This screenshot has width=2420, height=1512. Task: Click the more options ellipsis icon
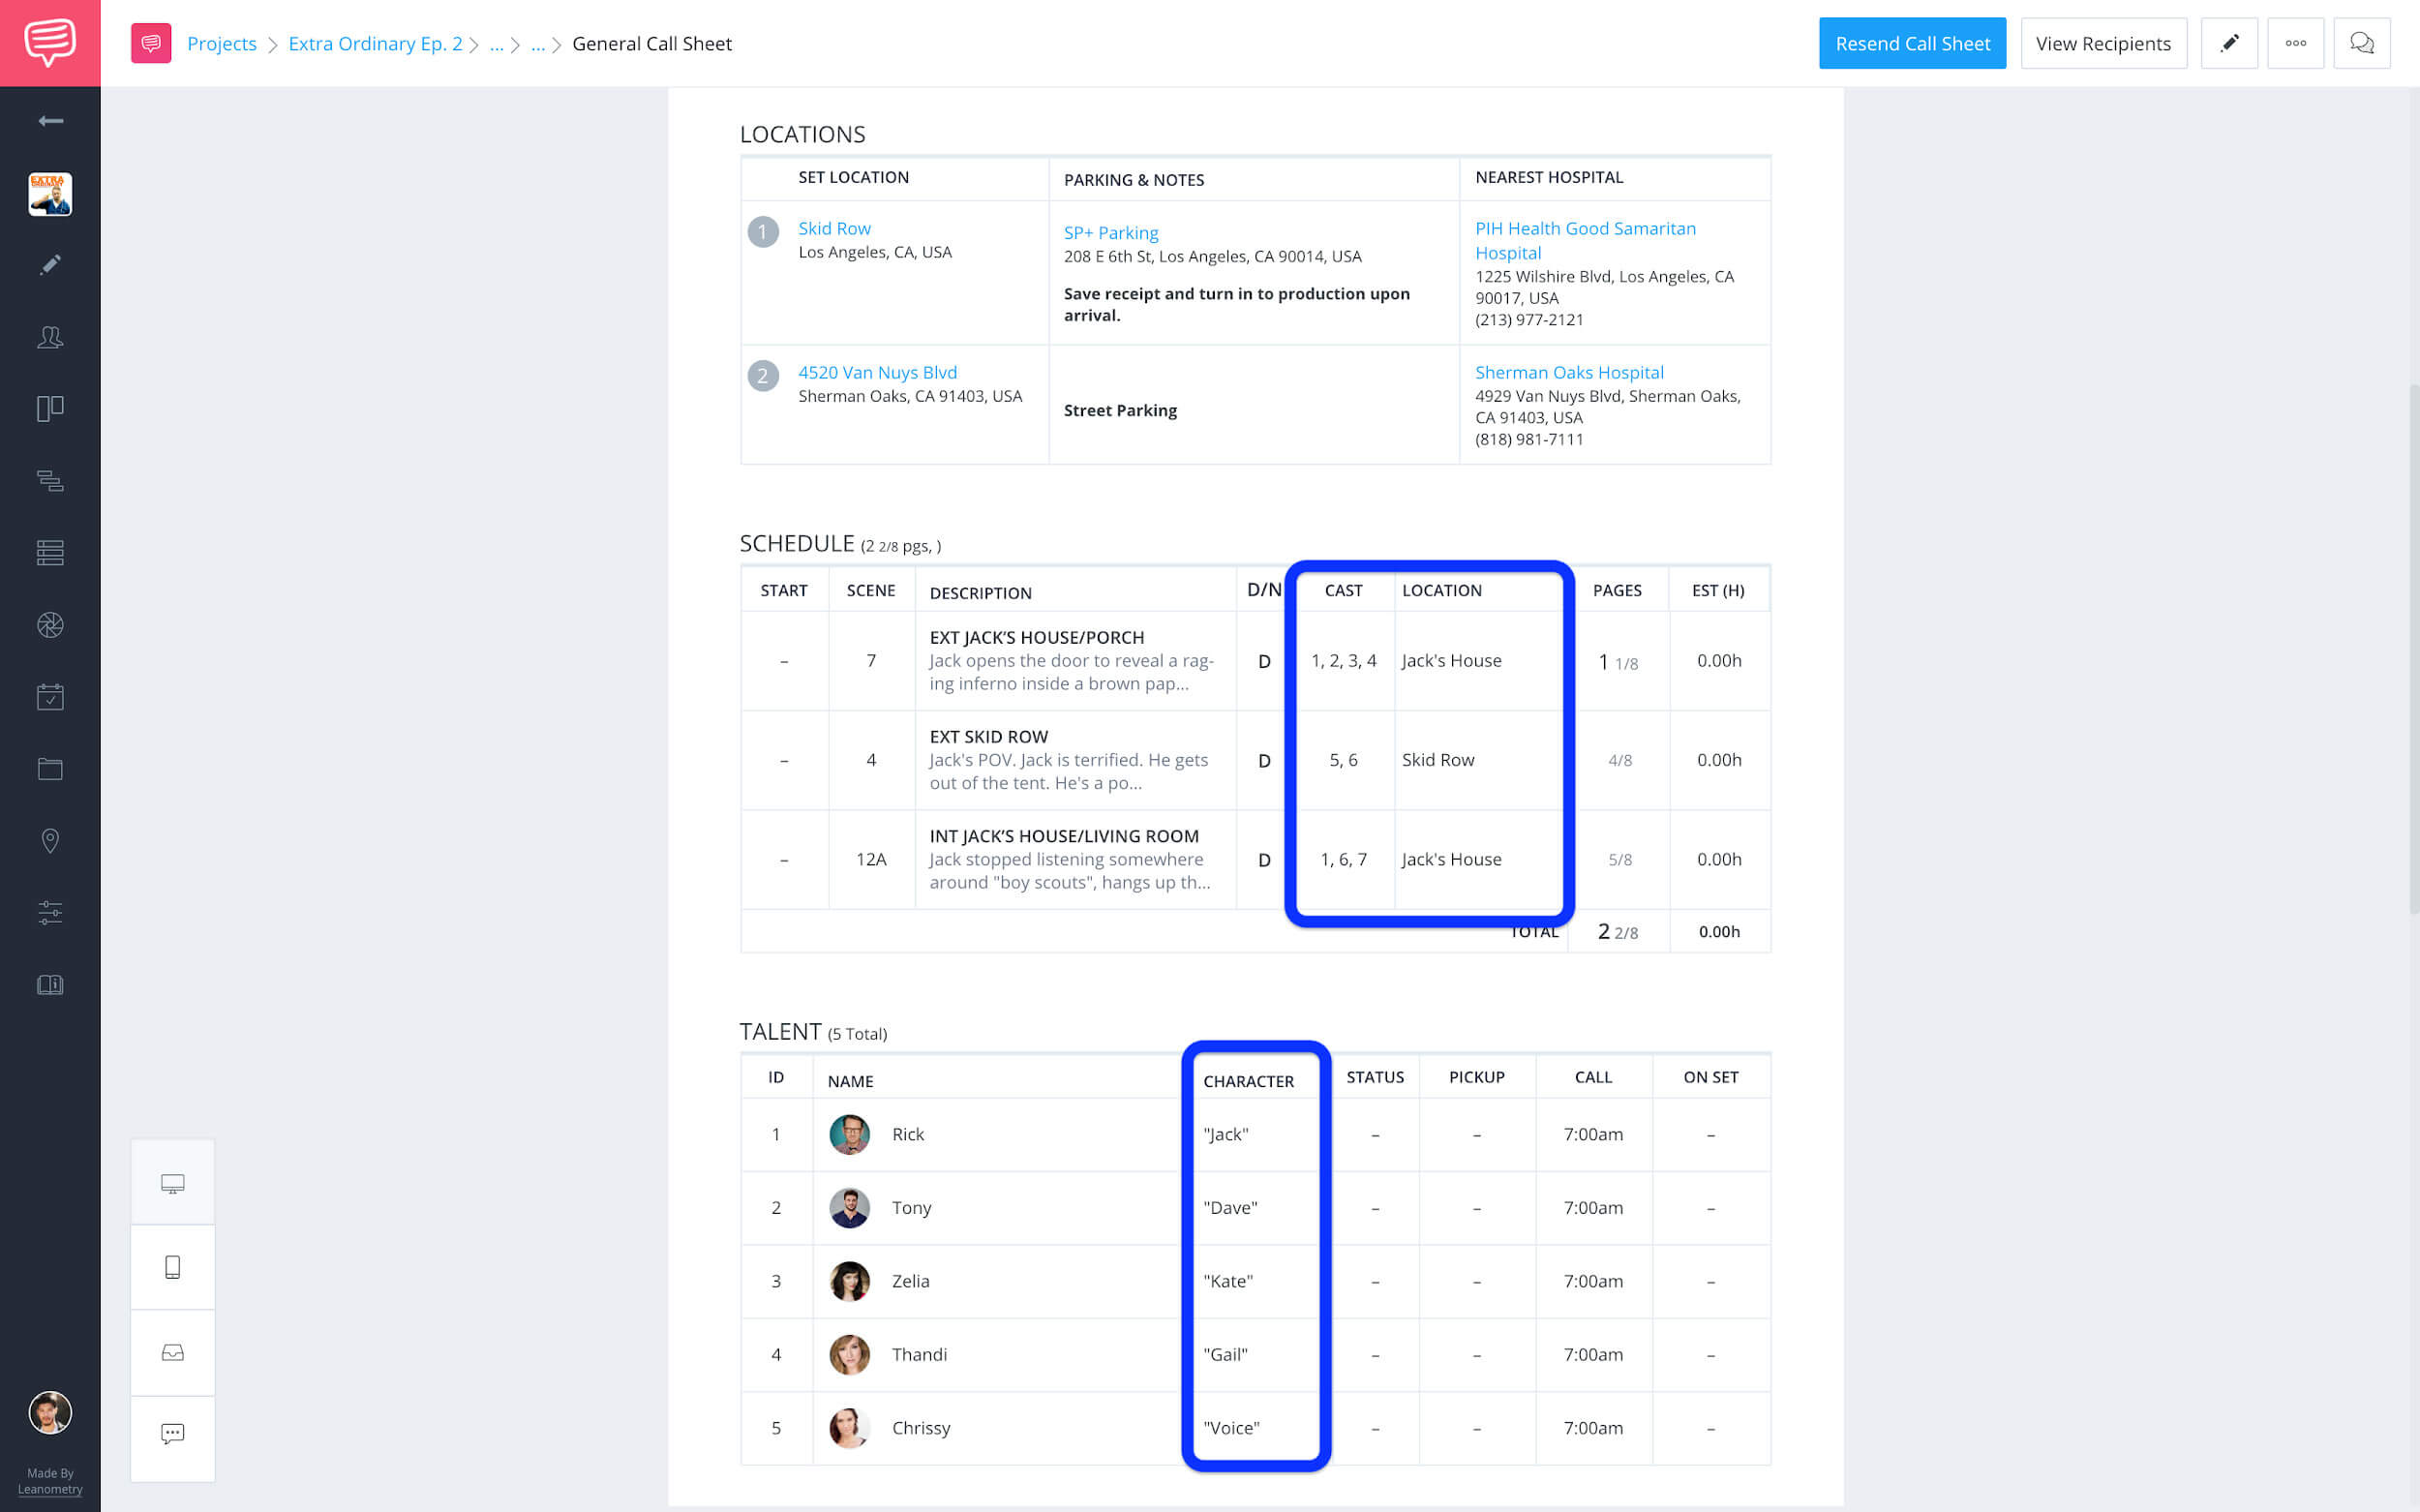pos(2295,42)
